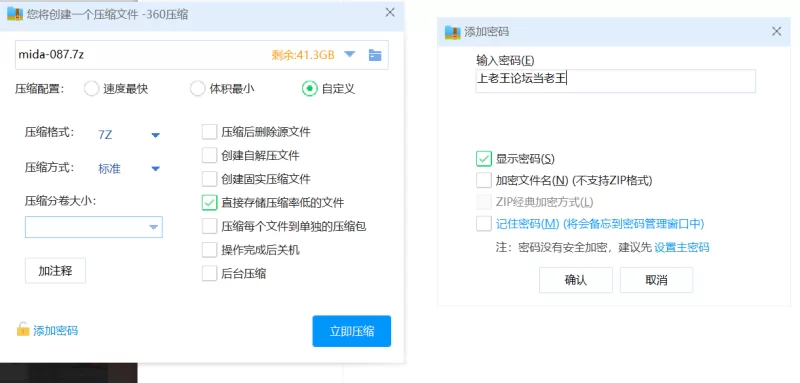Check 记住密码(M) option
800x383 pixels.
pyautogui.click(x=483, y=223)
